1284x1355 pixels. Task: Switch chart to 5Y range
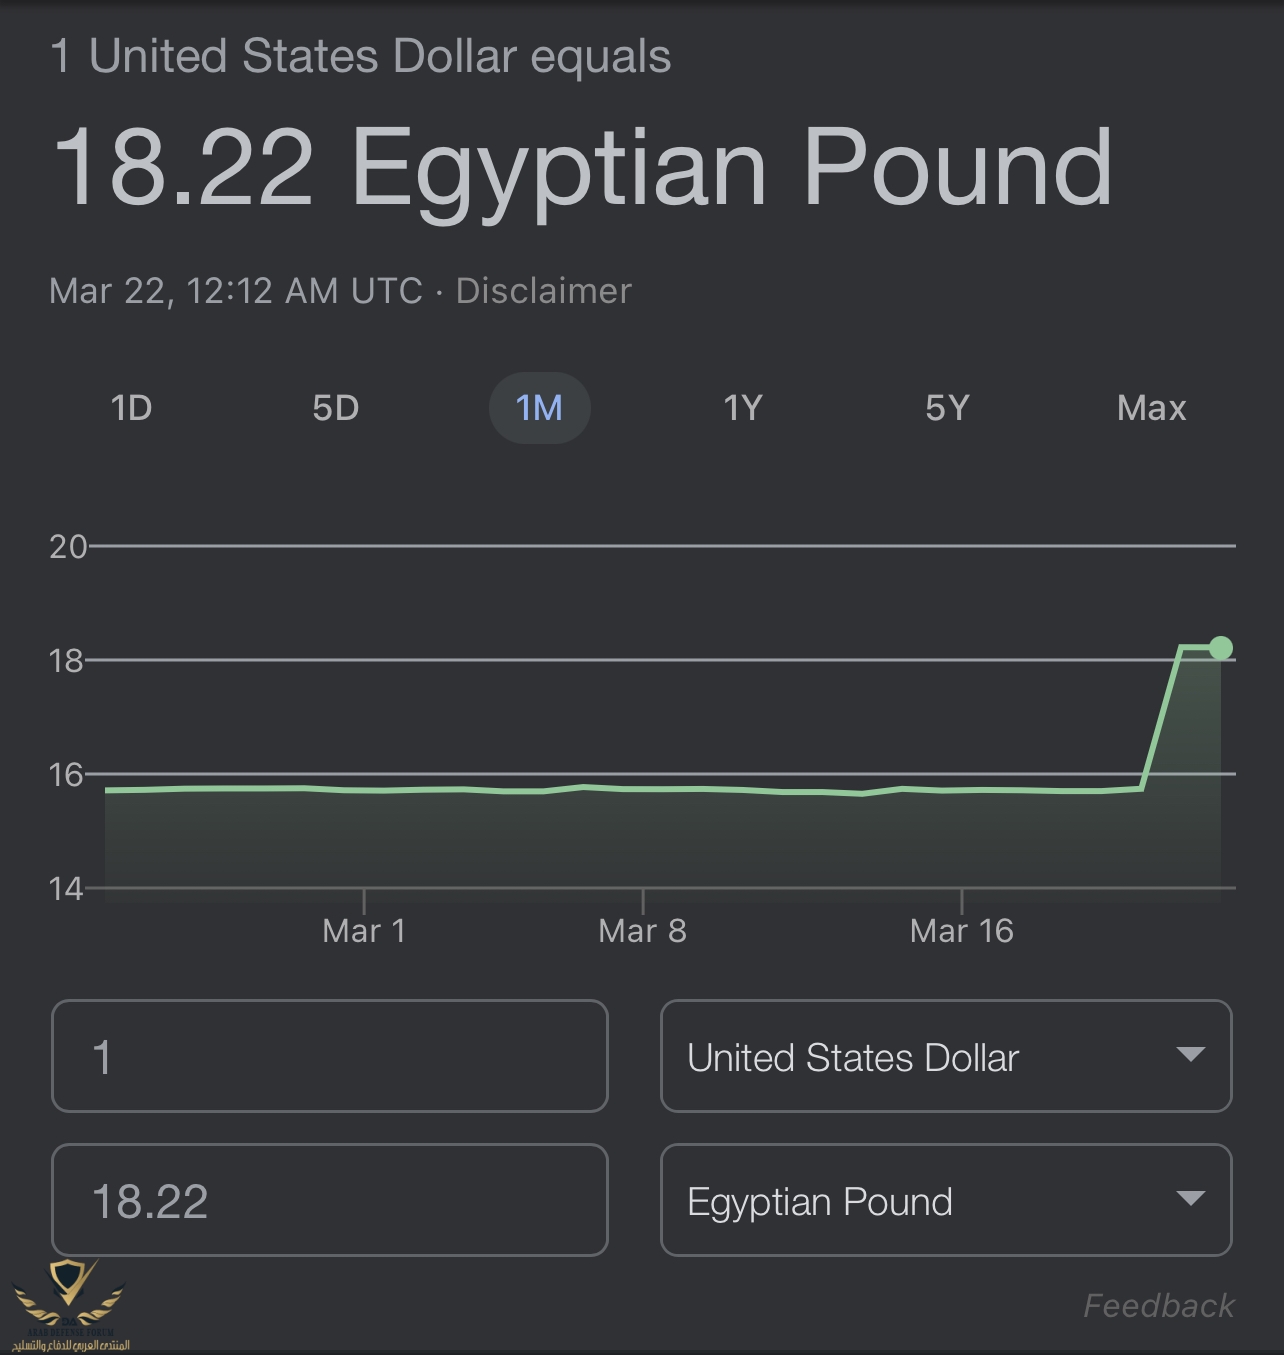(947, 408)
